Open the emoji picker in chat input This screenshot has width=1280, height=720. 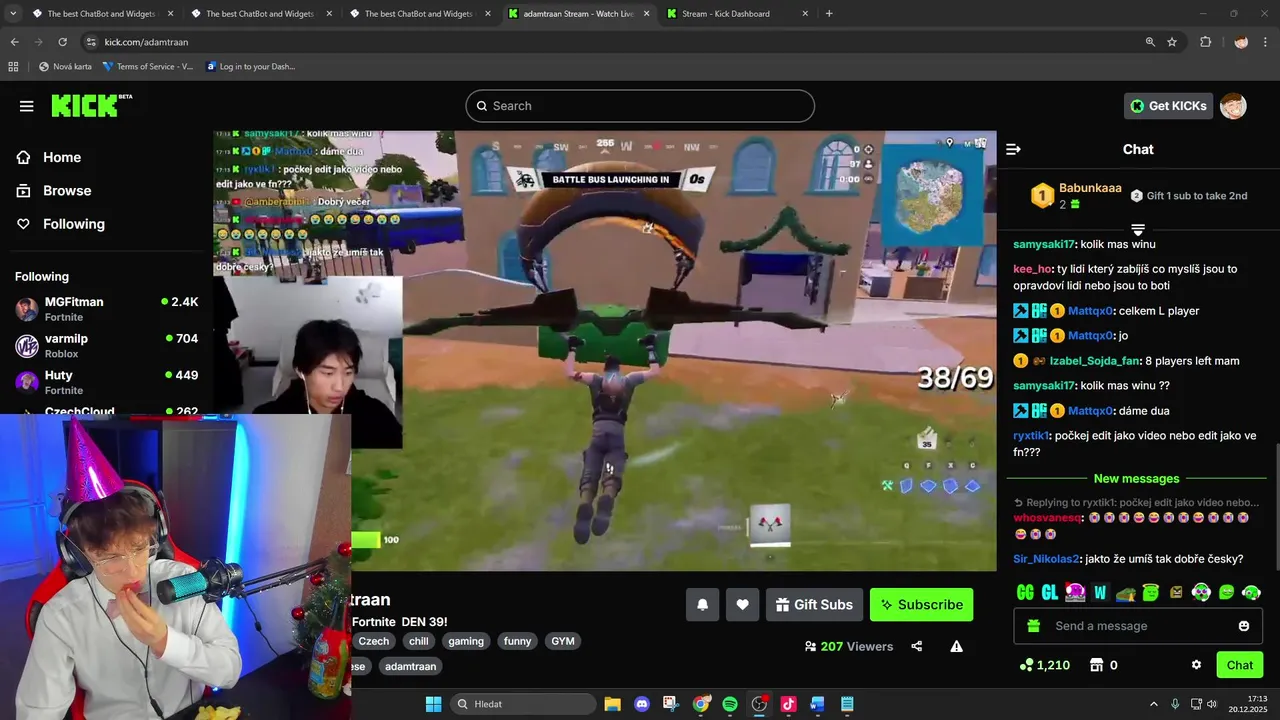pos(1244,626)
